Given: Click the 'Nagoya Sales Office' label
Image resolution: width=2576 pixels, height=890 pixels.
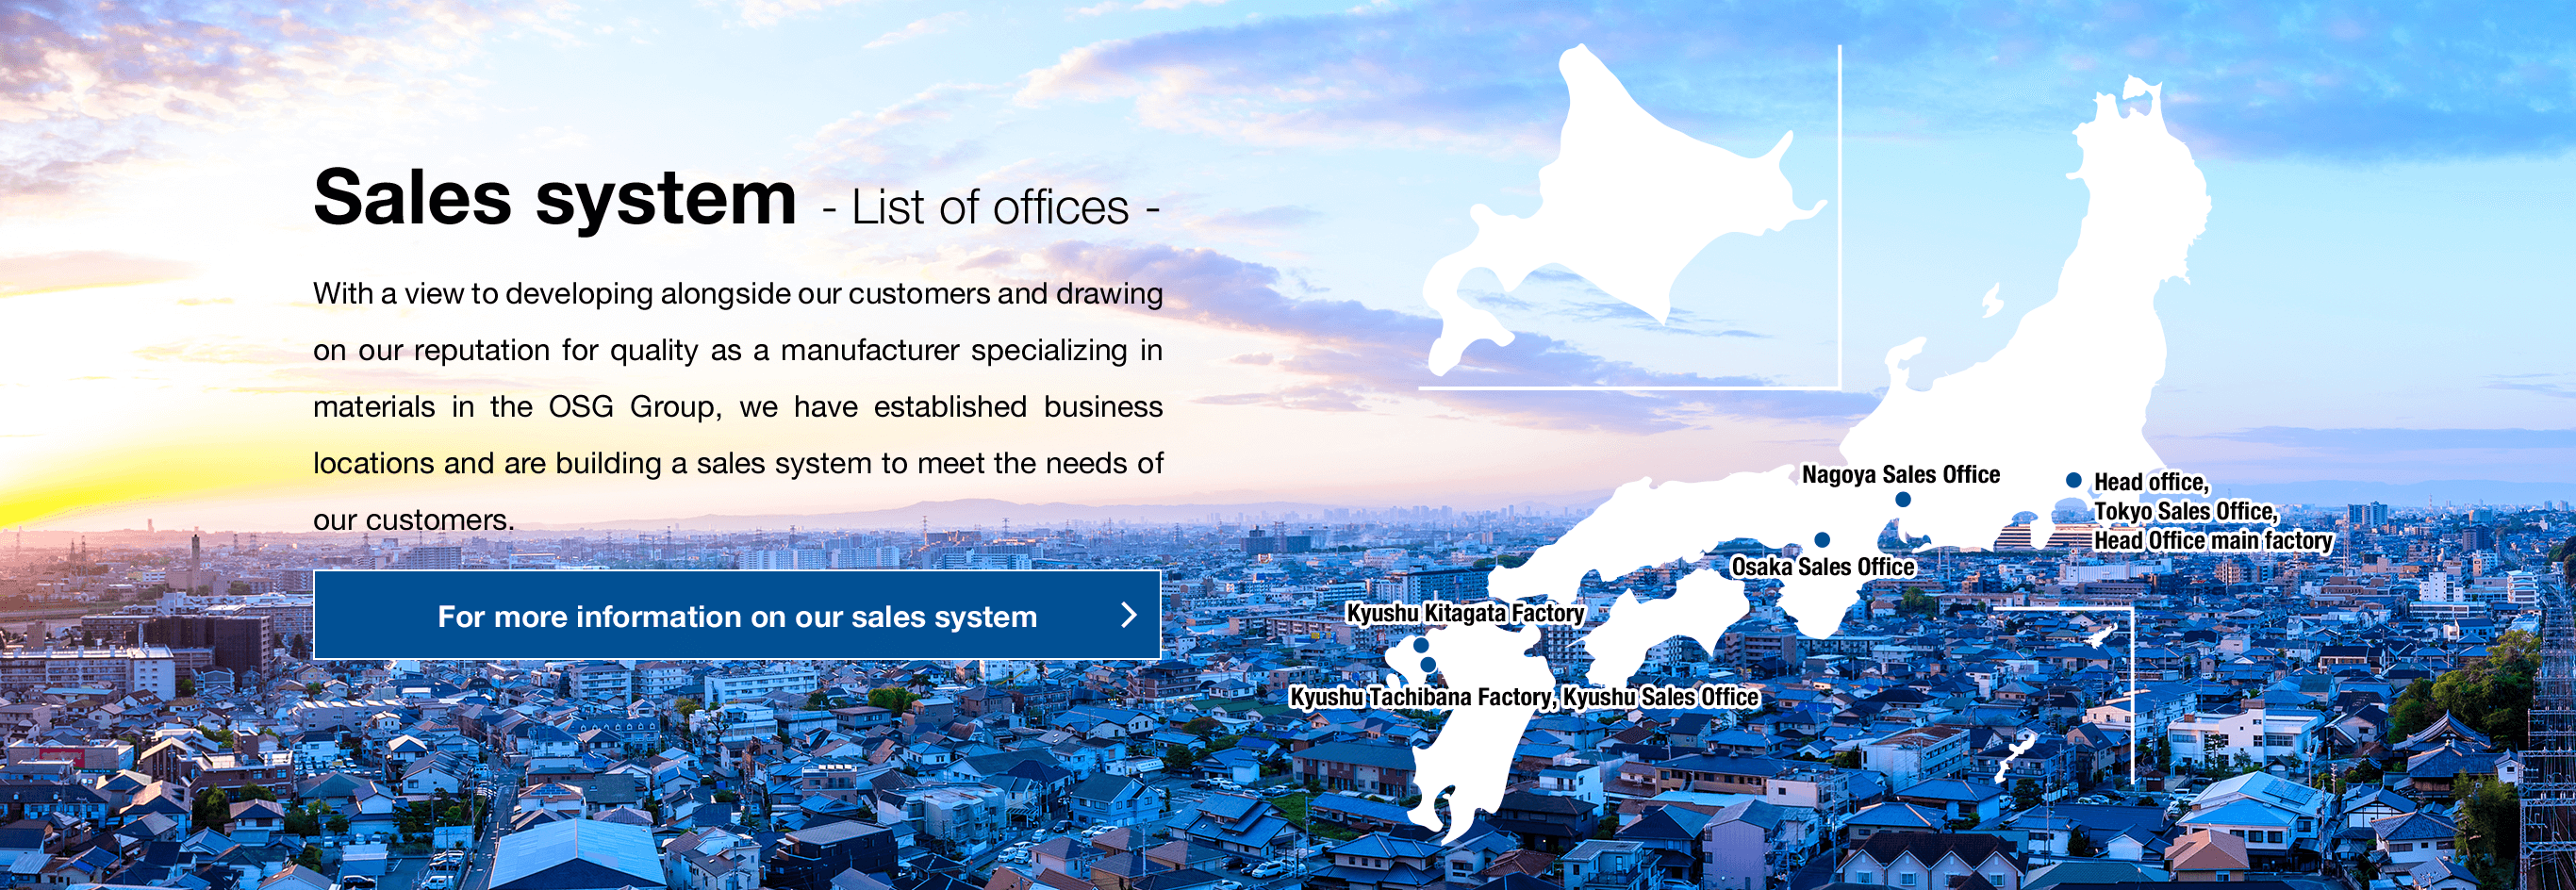Looking at the screenshot, I should pyautogui.click(x=1901, y=474).
